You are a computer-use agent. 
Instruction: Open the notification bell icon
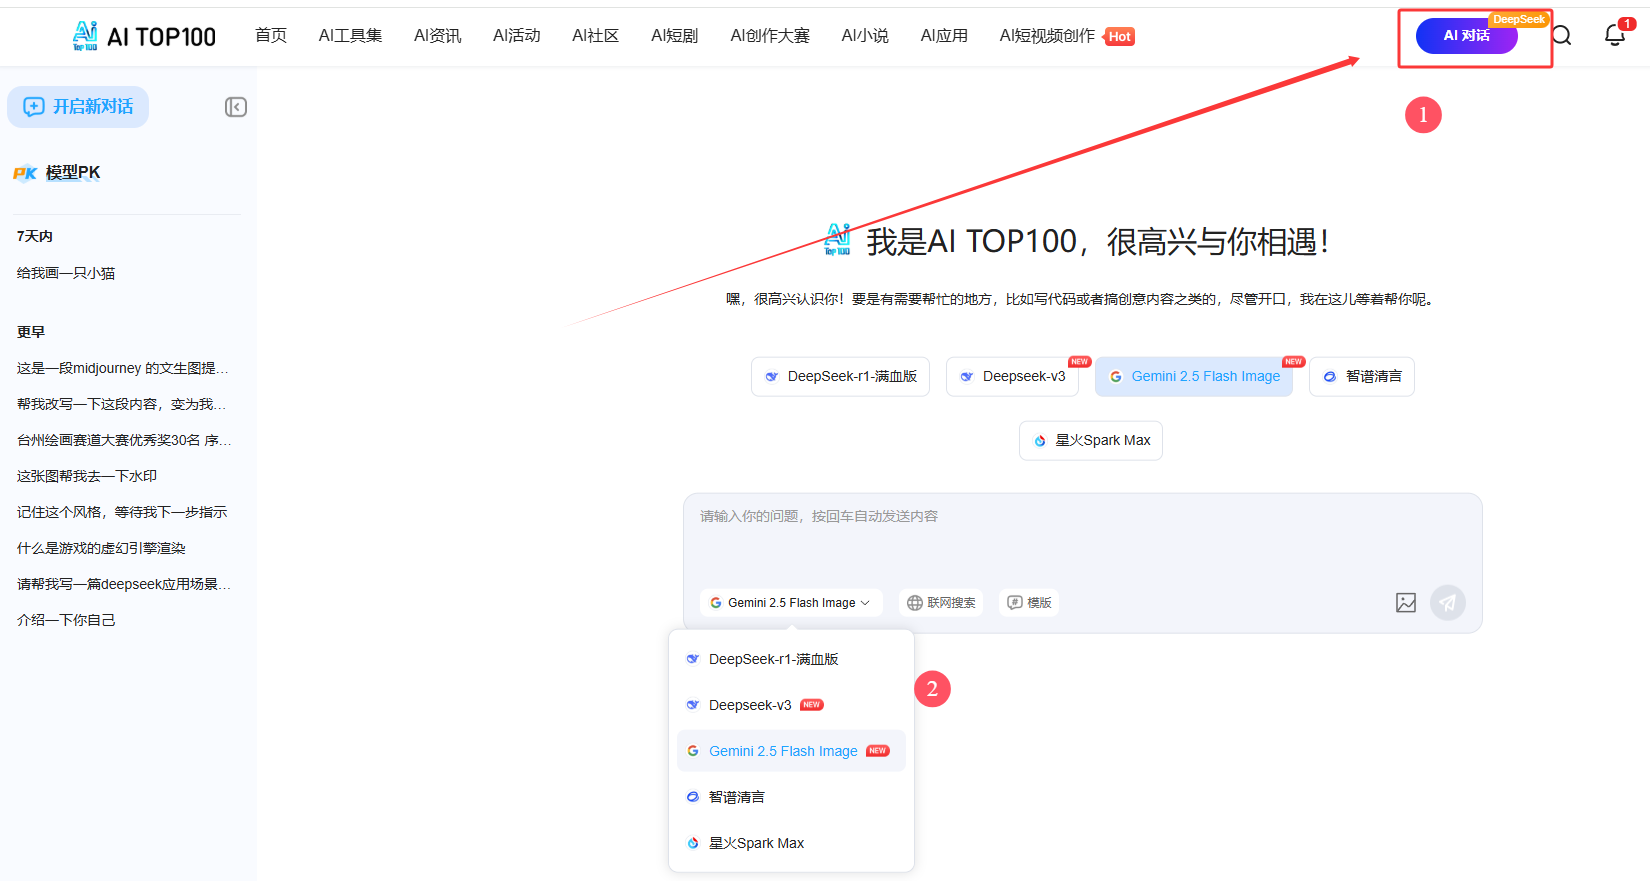[1614, 36]
